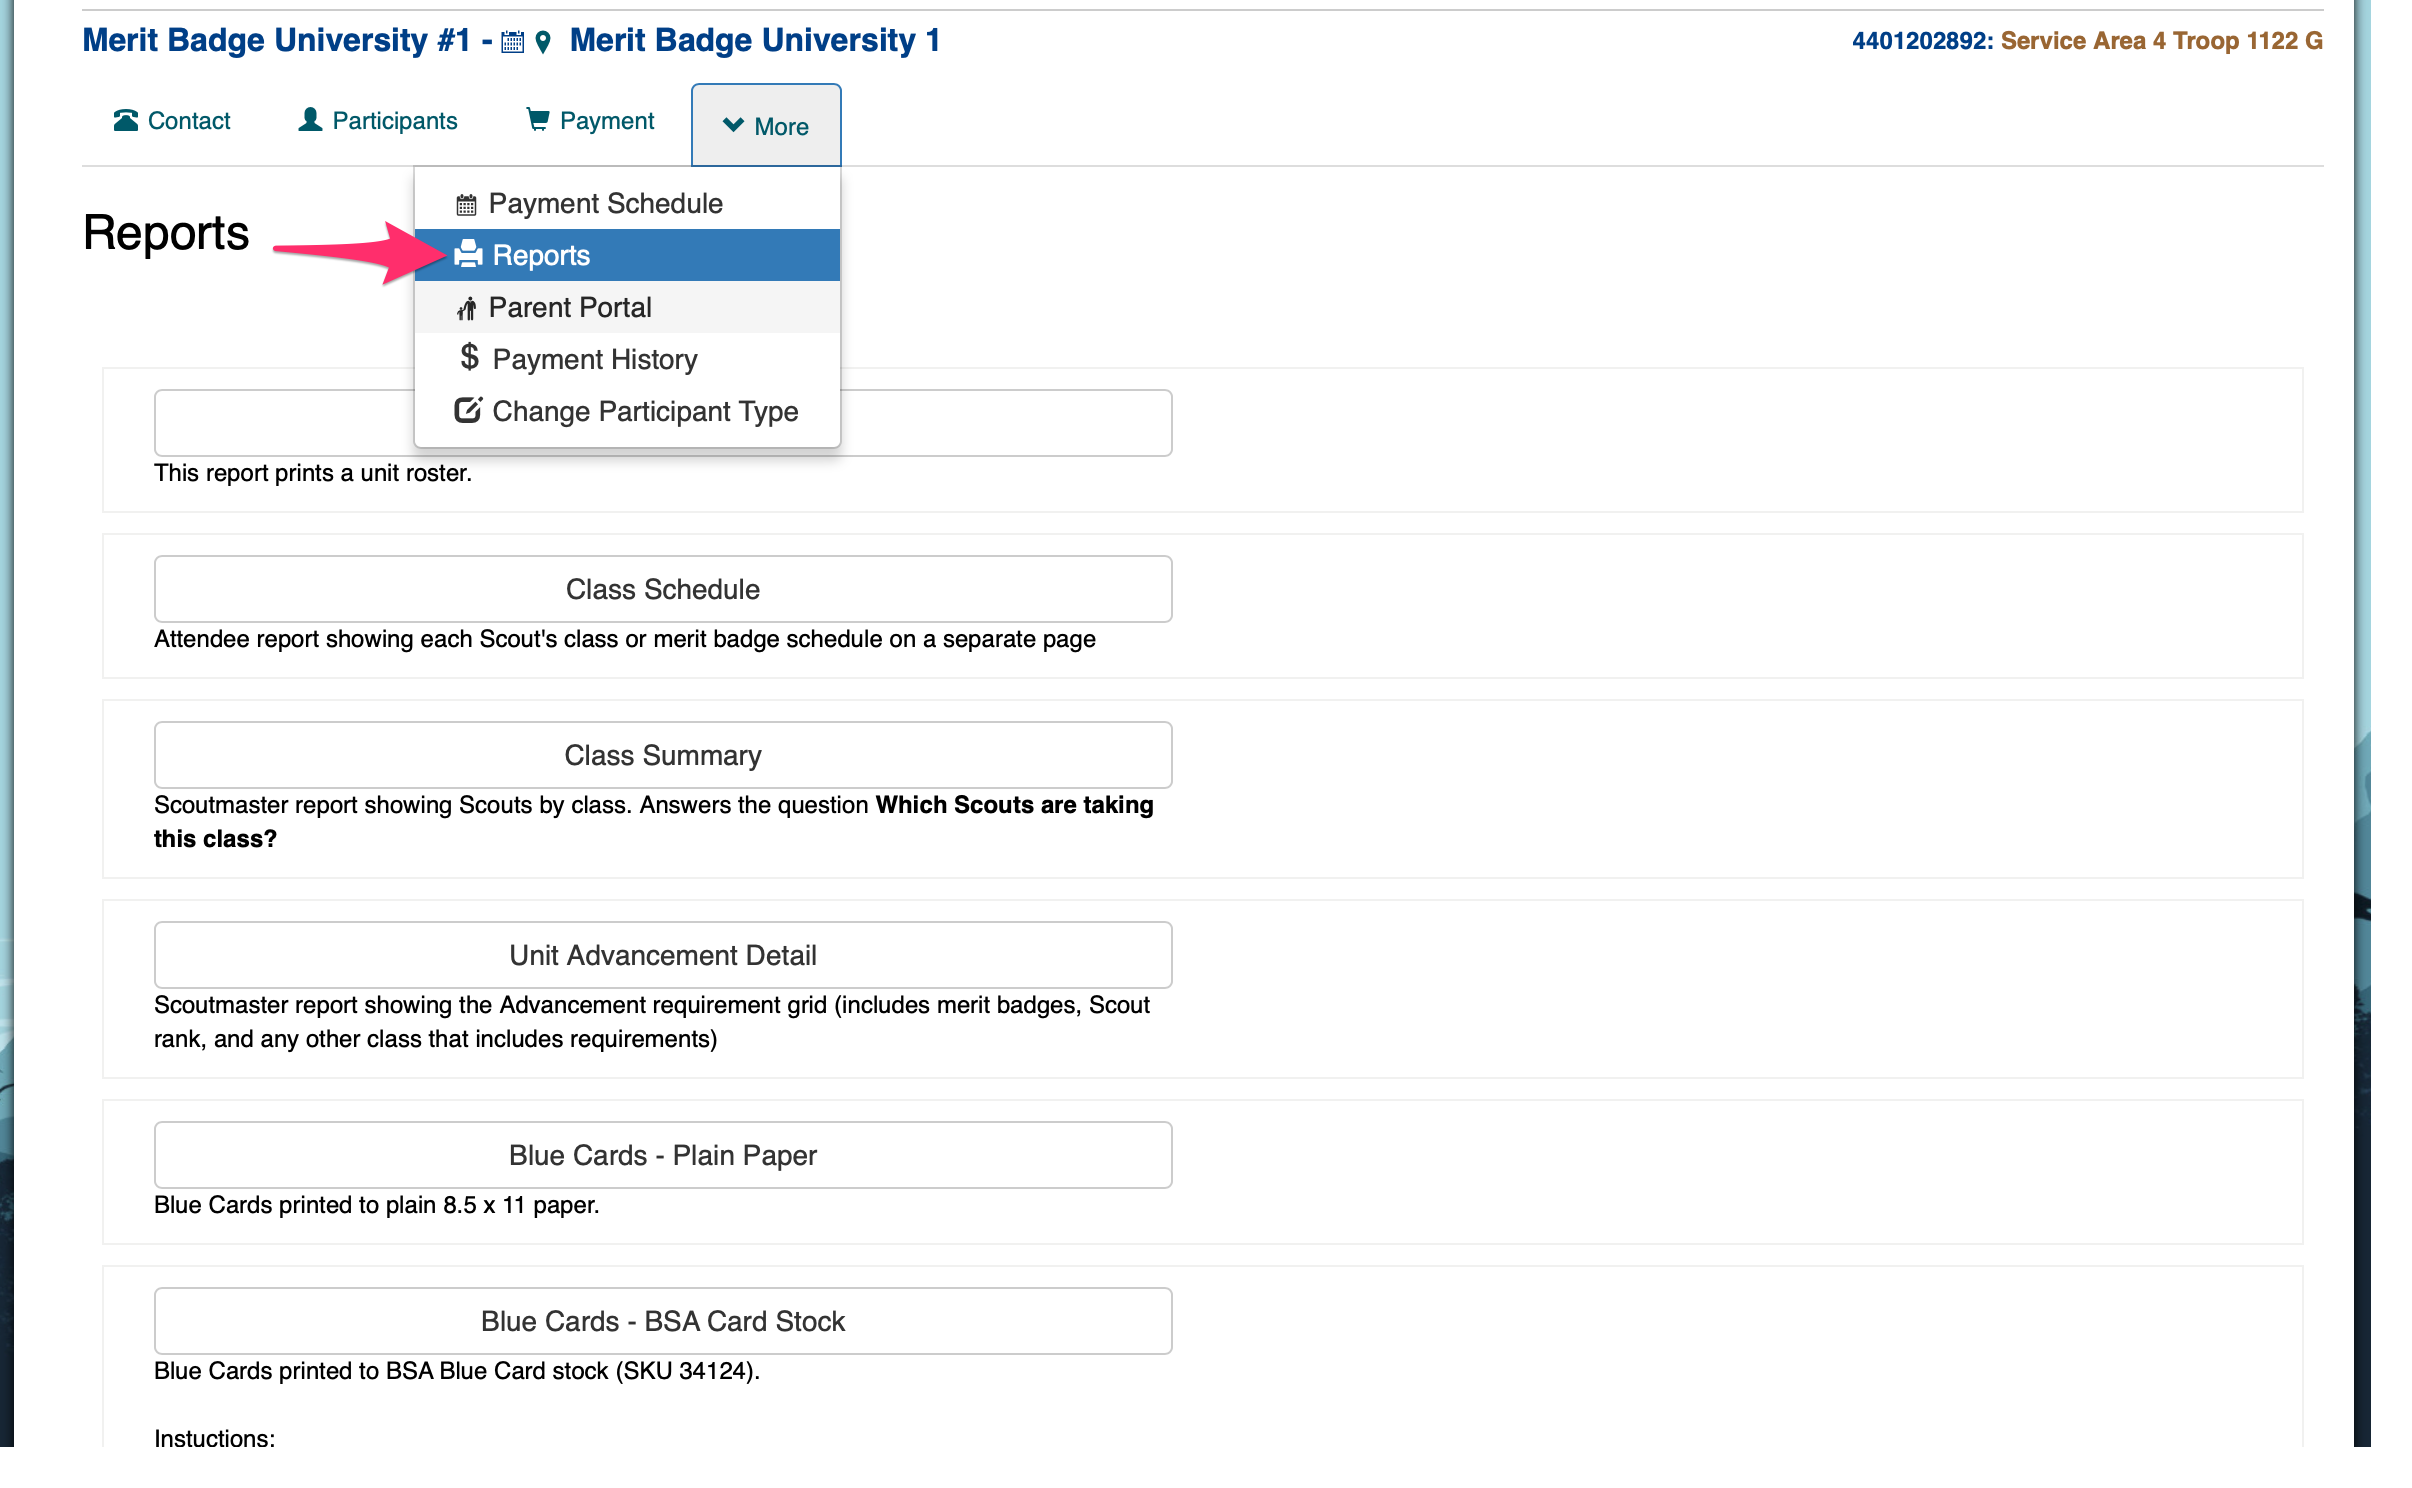Click the unit roster report button
This screenshot has height=1488, width=2412.
click(x=663, y=423)
